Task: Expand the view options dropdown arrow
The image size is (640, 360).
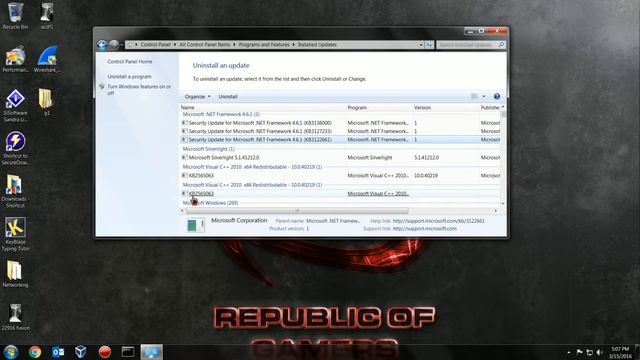Action: click(484, 96)
